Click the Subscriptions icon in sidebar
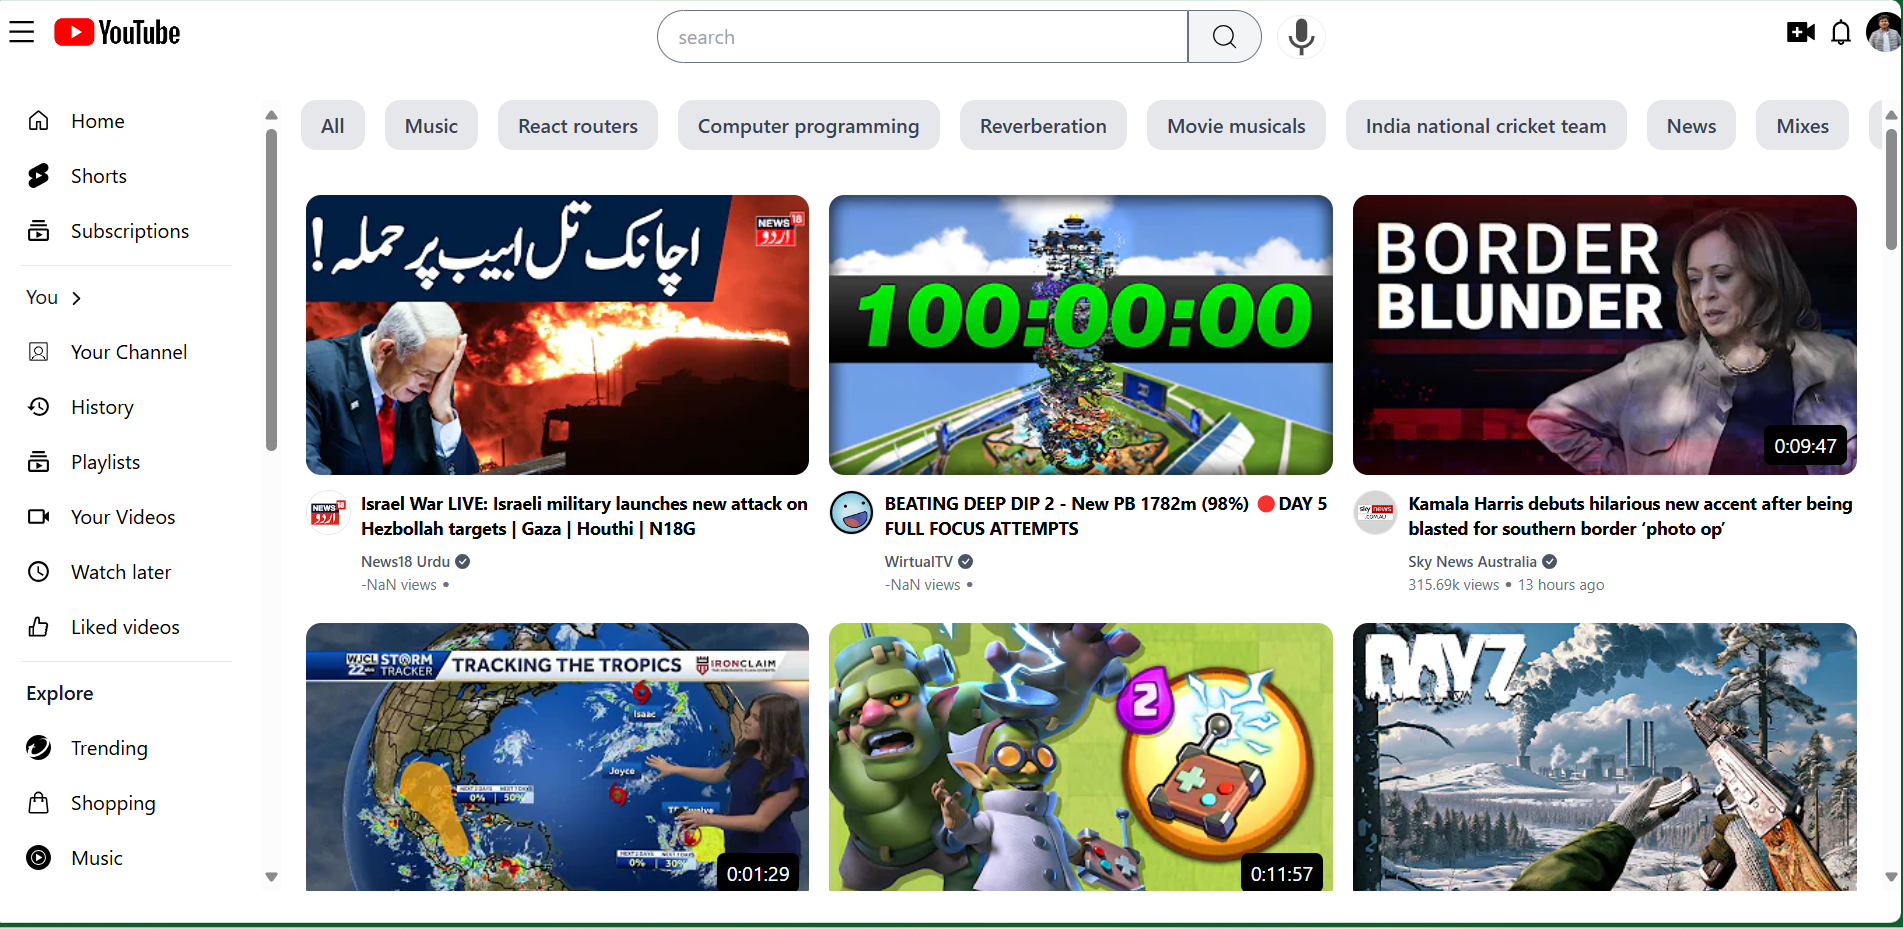The image size is (1903, 929). click(38, 231)
